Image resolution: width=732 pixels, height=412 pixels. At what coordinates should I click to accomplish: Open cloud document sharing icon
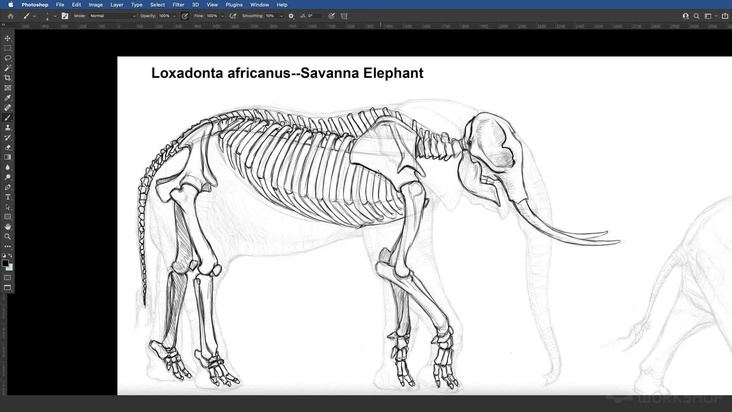686,16
